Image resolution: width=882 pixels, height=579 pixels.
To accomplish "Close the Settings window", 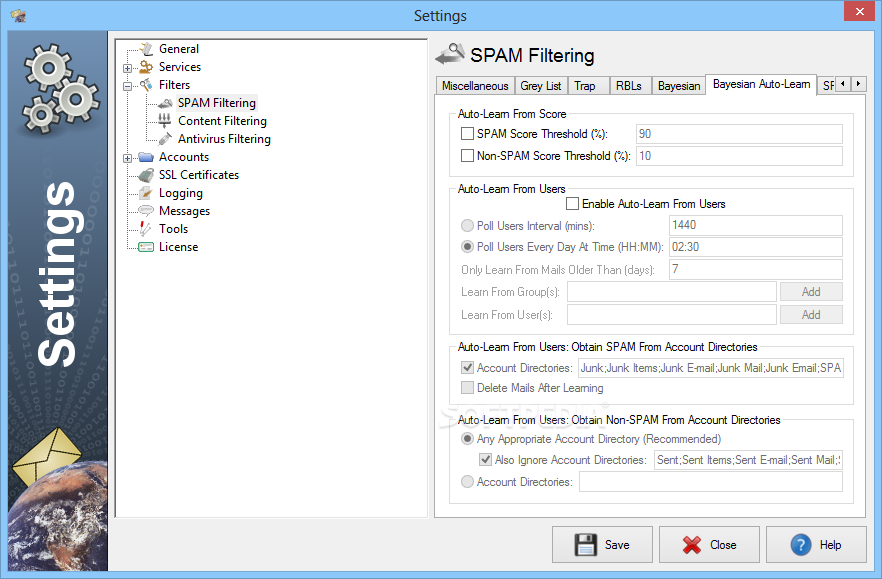I will (x=860, y=11).
